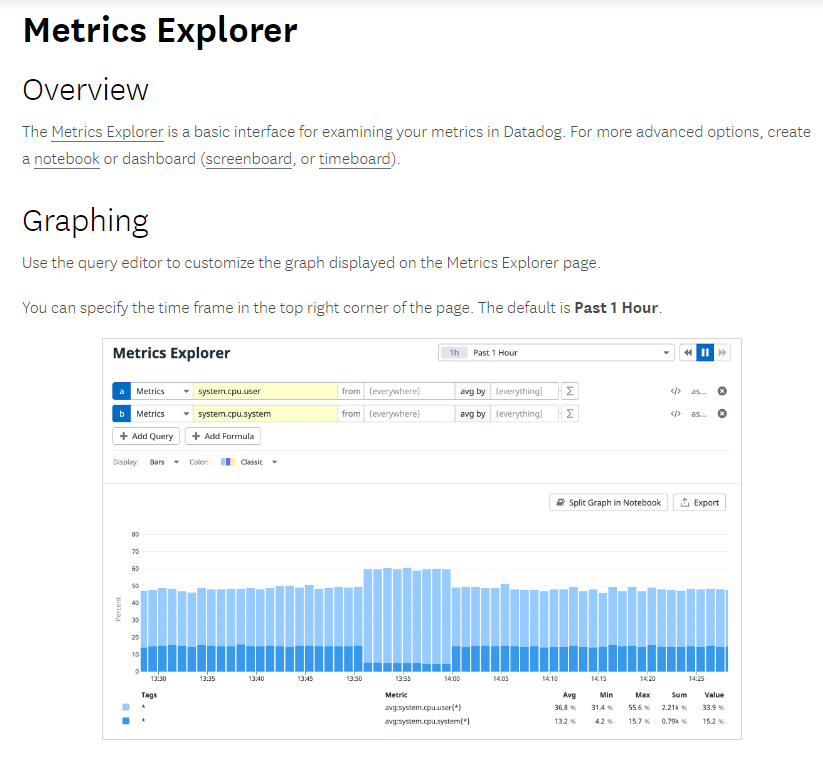Click the (everything) group-by field for query a
The image size is (823, 757).
[x=524, y=391]
